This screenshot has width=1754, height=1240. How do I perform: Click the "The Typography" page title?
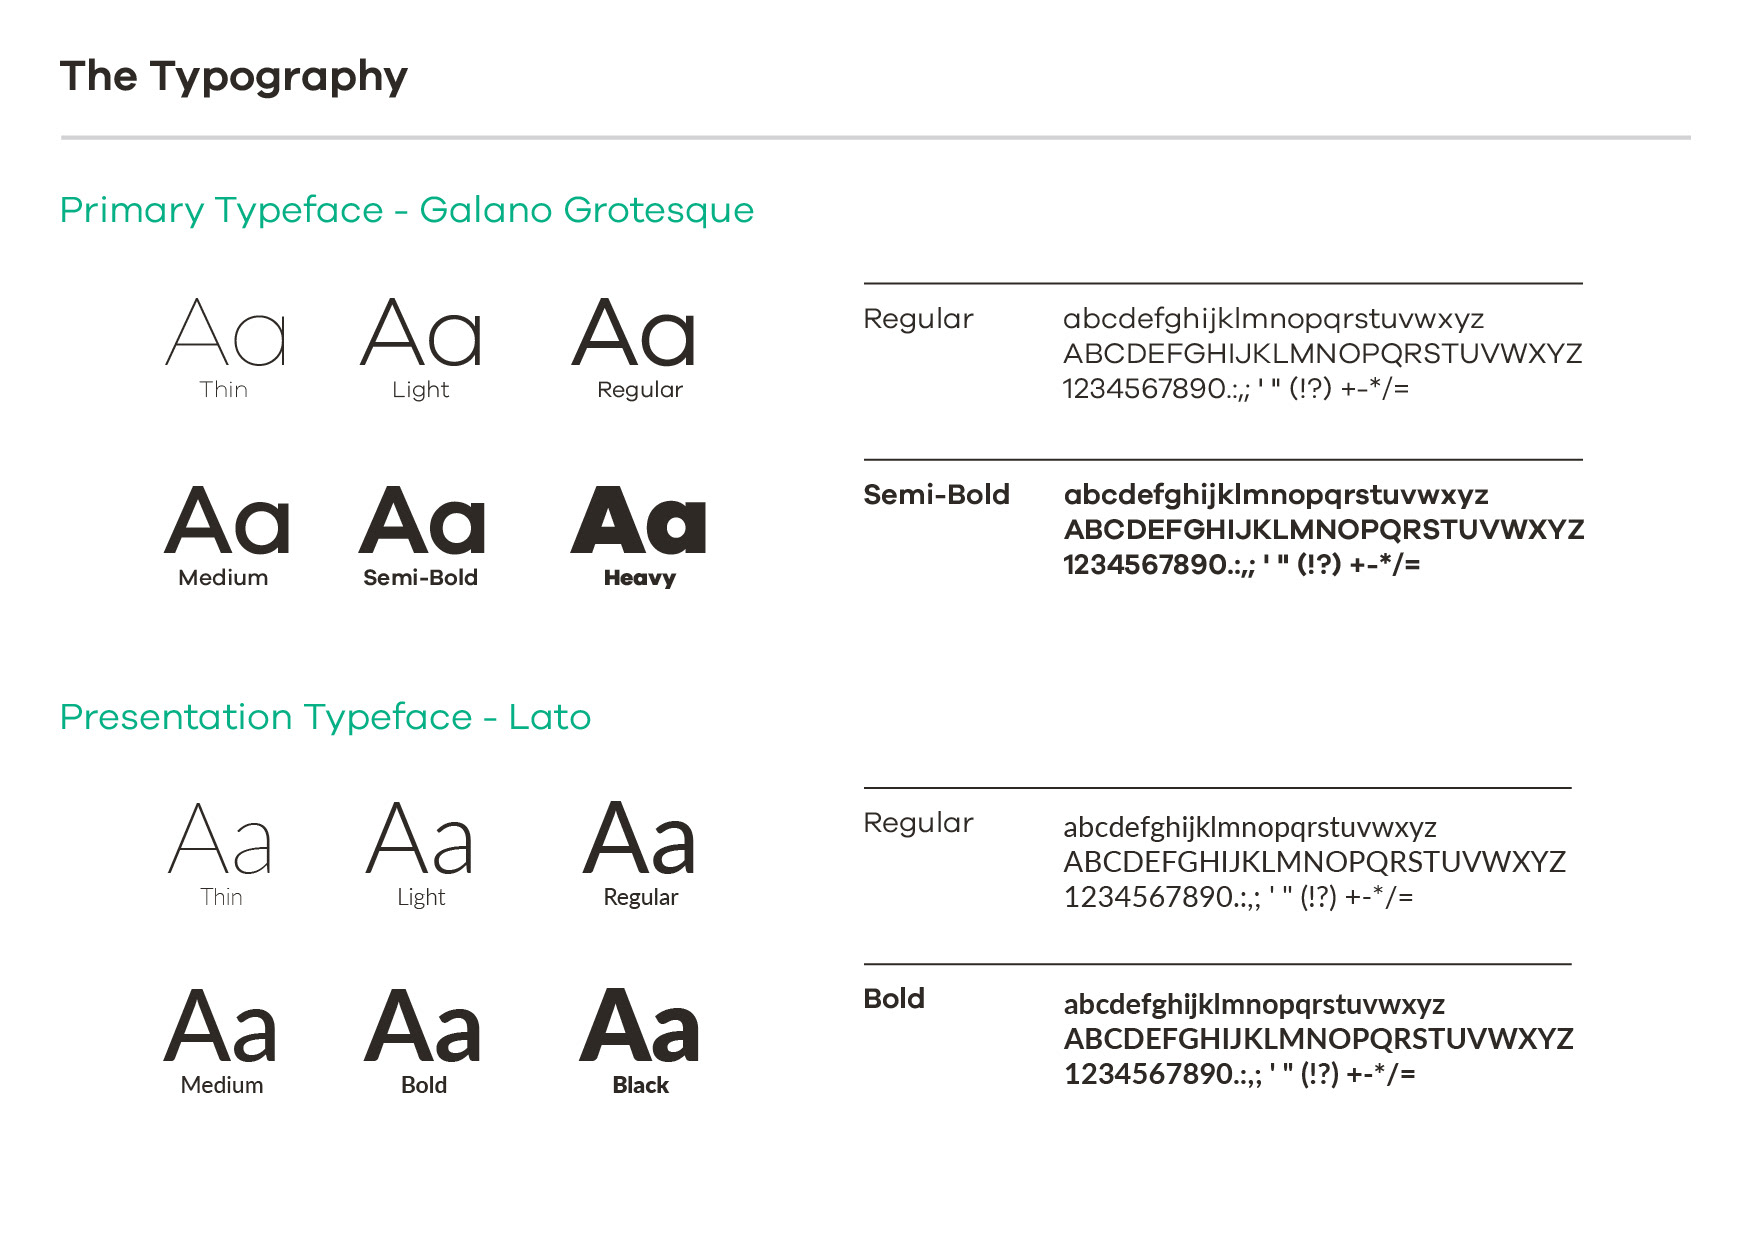234,77
